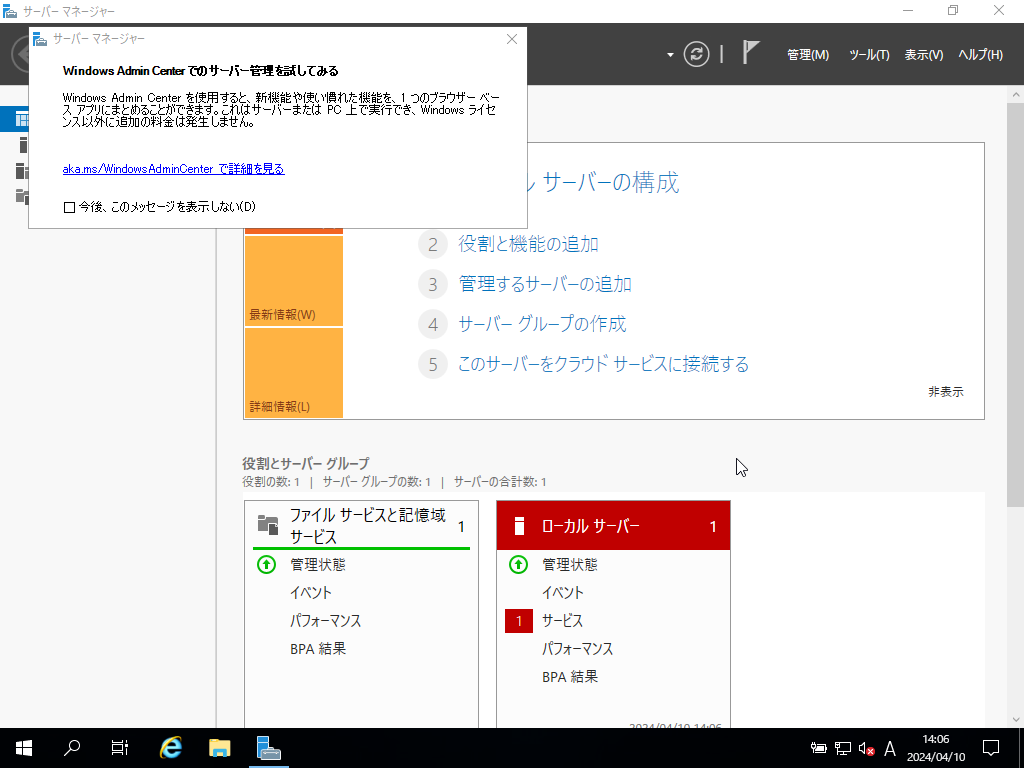
Task: Click the step 4 number circle
Action: [432, 325]
